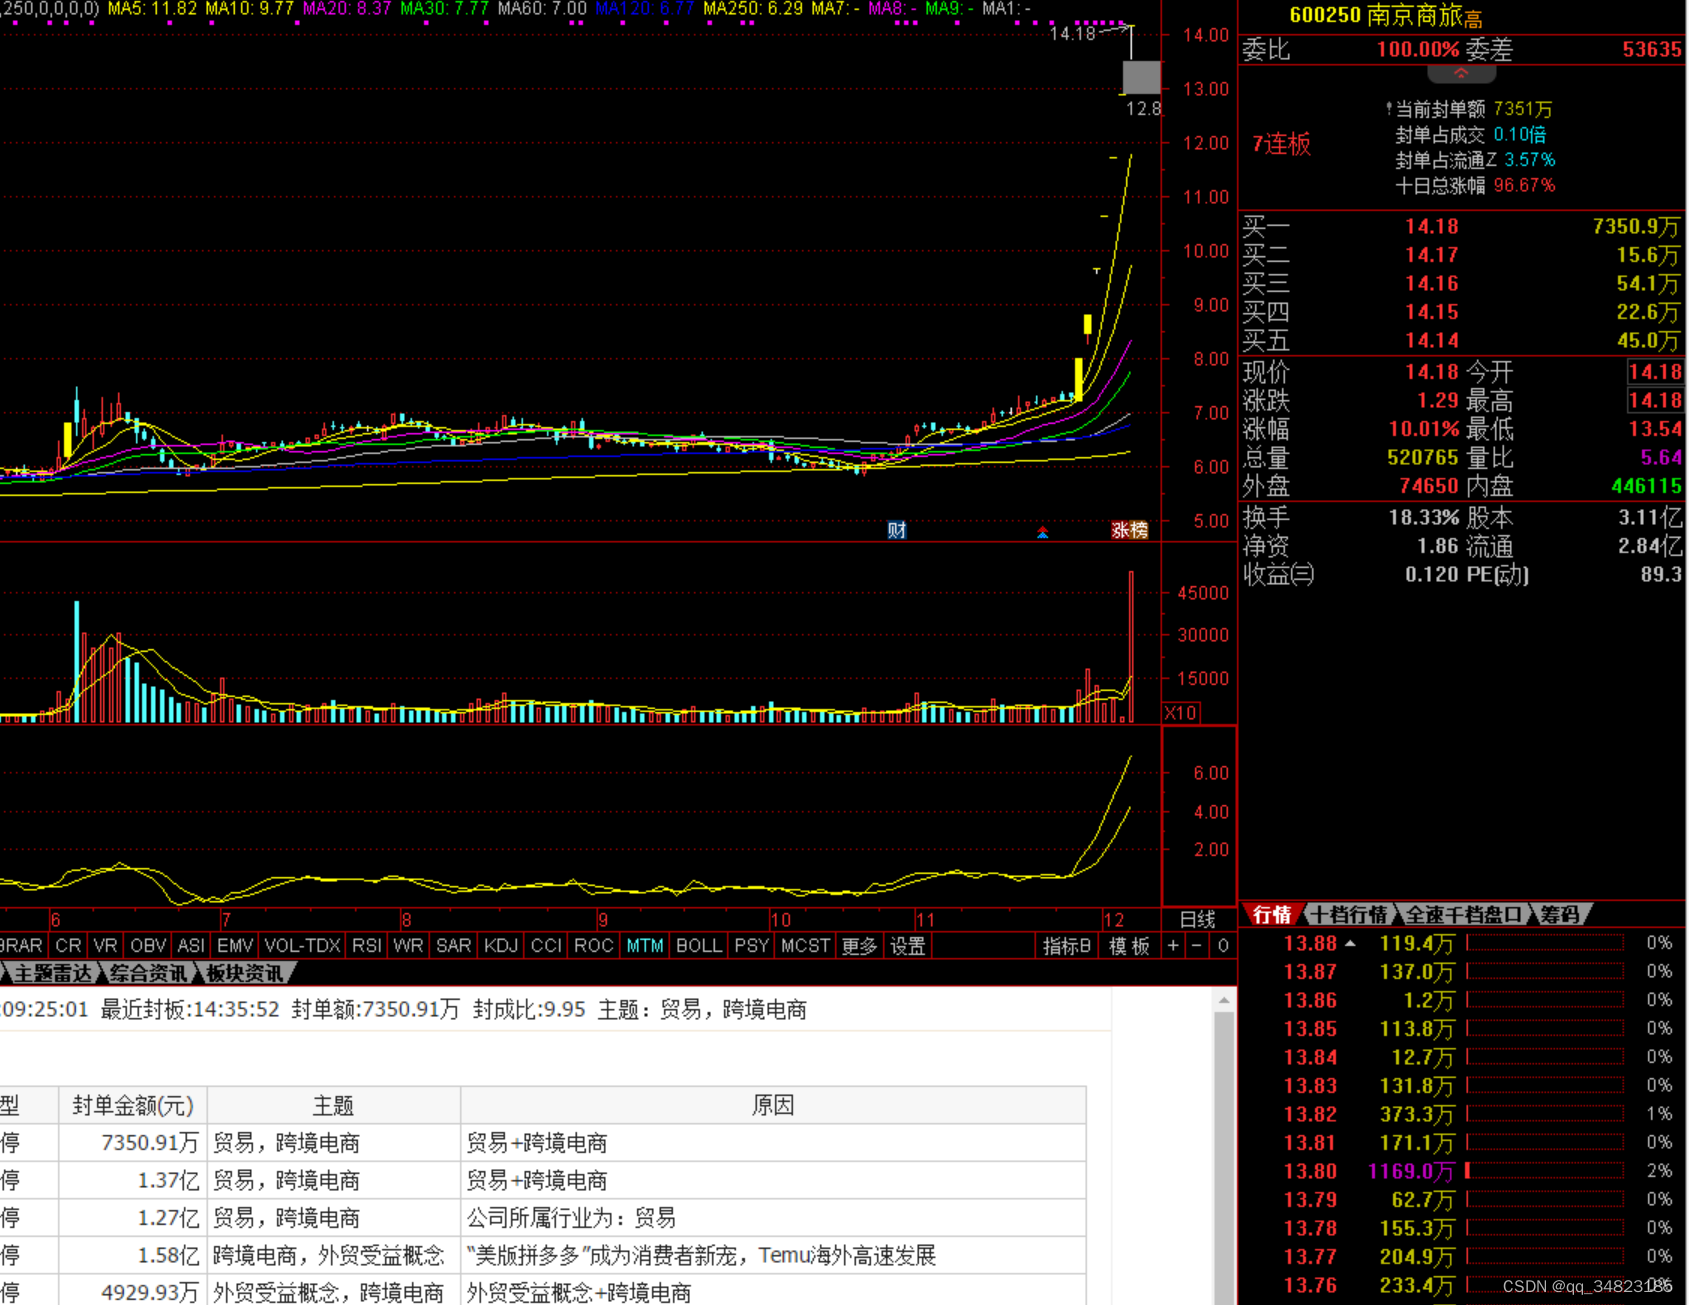Click the 指标B button
This screenshot has width=1689, height=1305.
point(1066,945)
